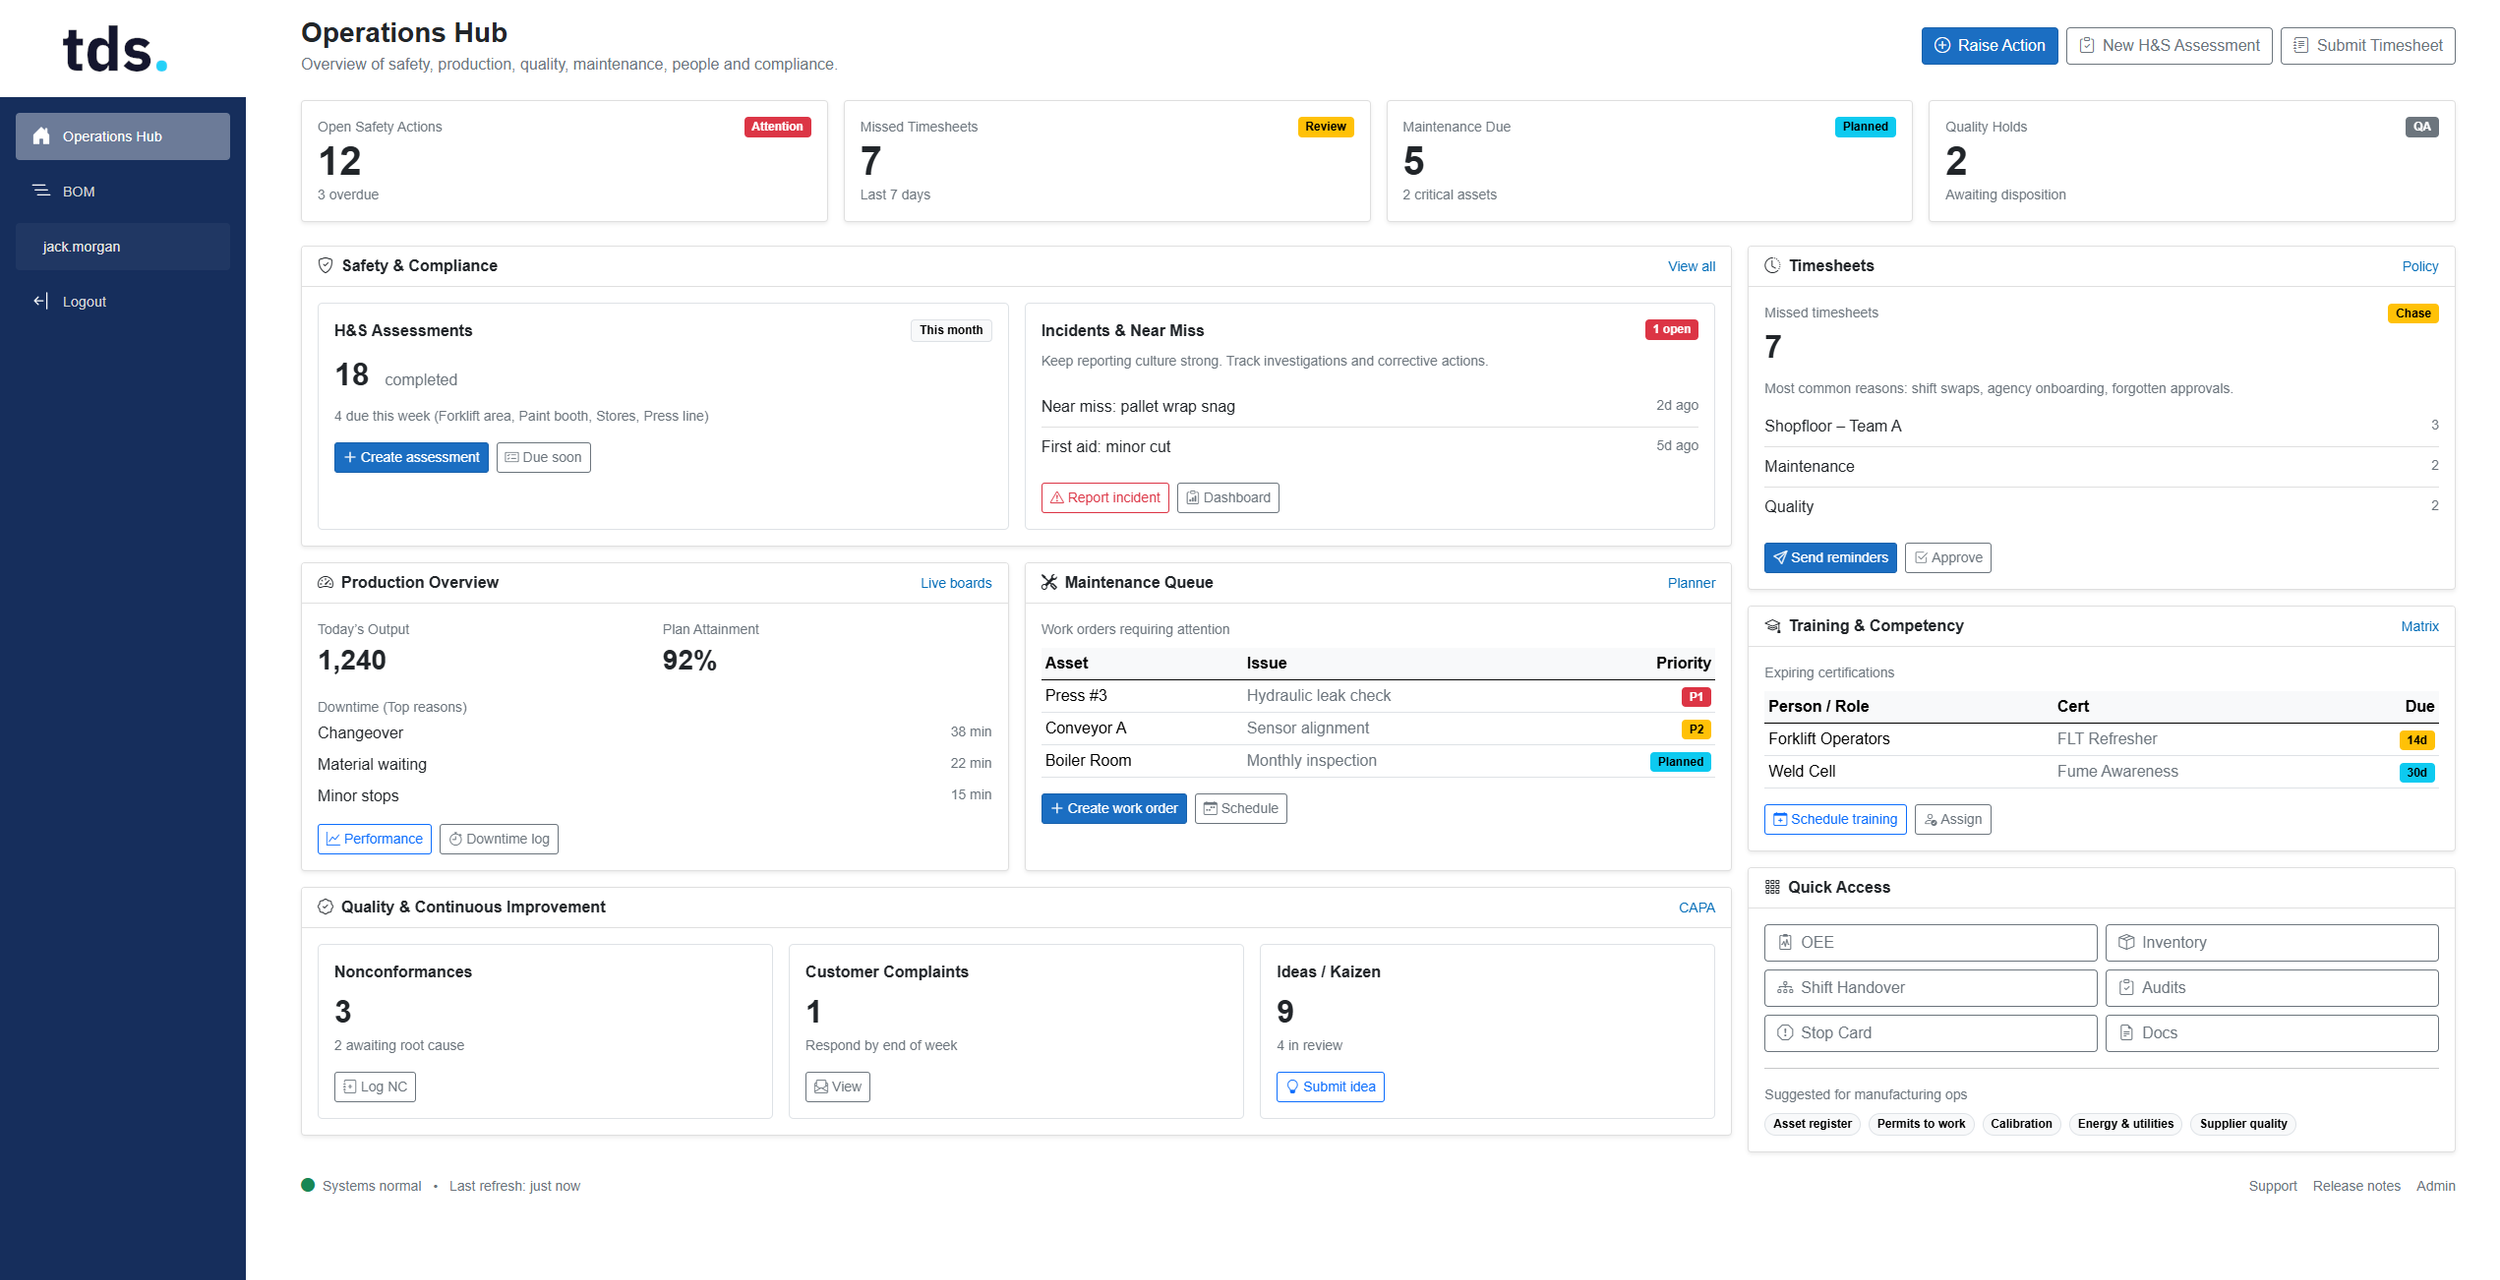Click Logout in the sidebar
The height and width of the screenshot is (1280, 2500).
(x=122, y=301)
